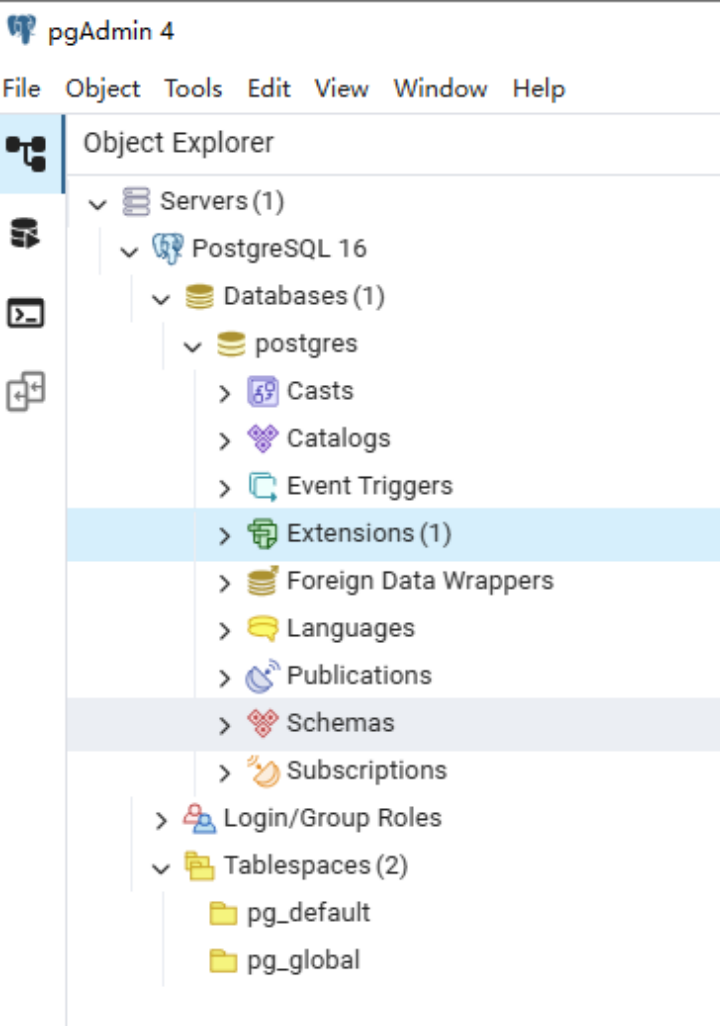Viewport: 720px width, 1026px height.
Task: Open the File menu
Action: [21, 88]
